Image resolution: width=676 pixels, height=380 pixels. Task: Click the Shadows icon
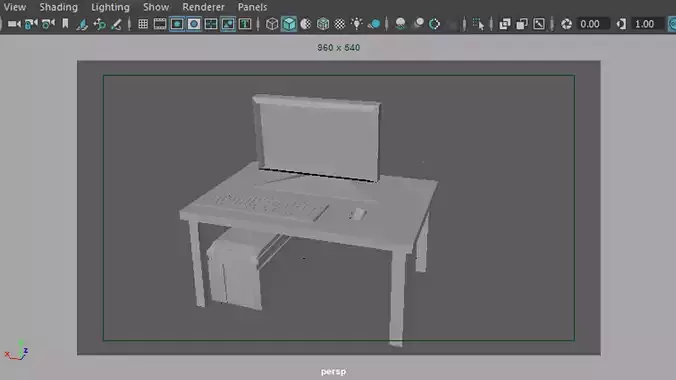(x=374, y=24)
